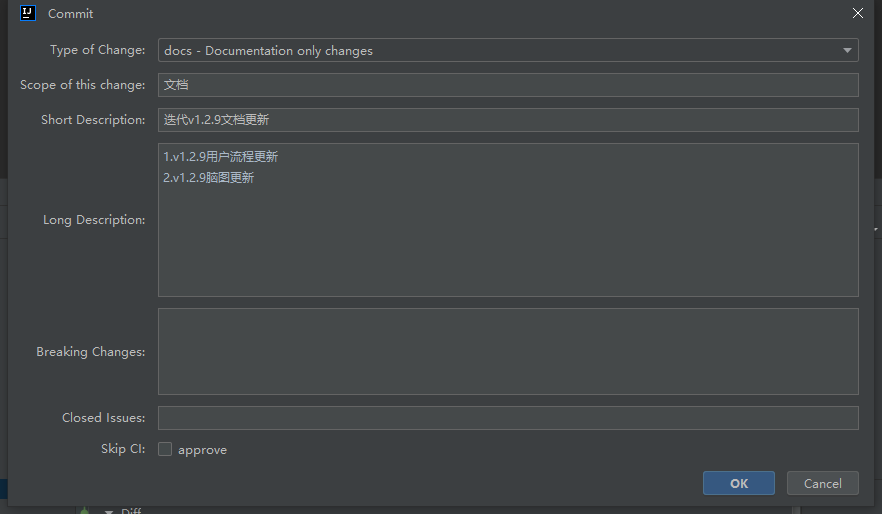882x514 pixels.
Task: Confirm the commit with OK
Action: click(x=739, y=483)
